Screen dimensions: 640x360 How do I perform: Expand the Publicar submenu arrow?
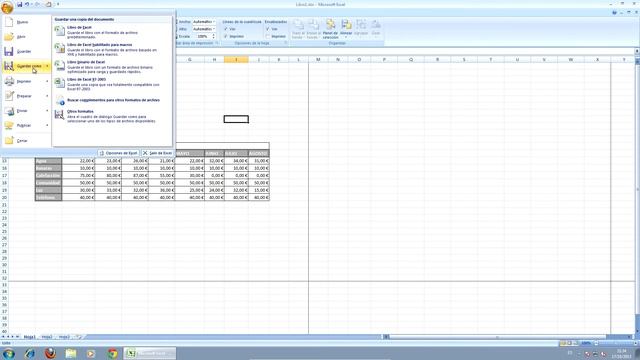[47, 125]
